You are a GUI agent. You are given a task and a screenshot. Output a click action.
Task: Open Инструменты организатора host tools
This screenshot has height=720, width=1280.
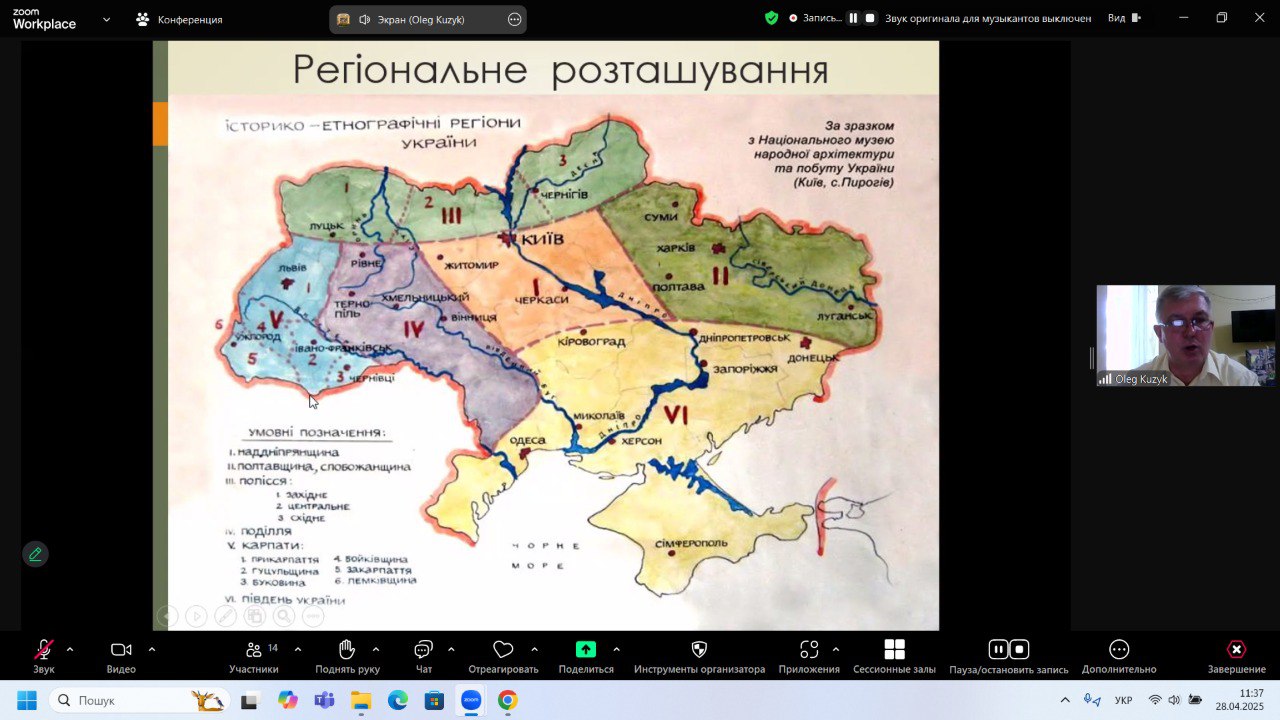(699, 651)
